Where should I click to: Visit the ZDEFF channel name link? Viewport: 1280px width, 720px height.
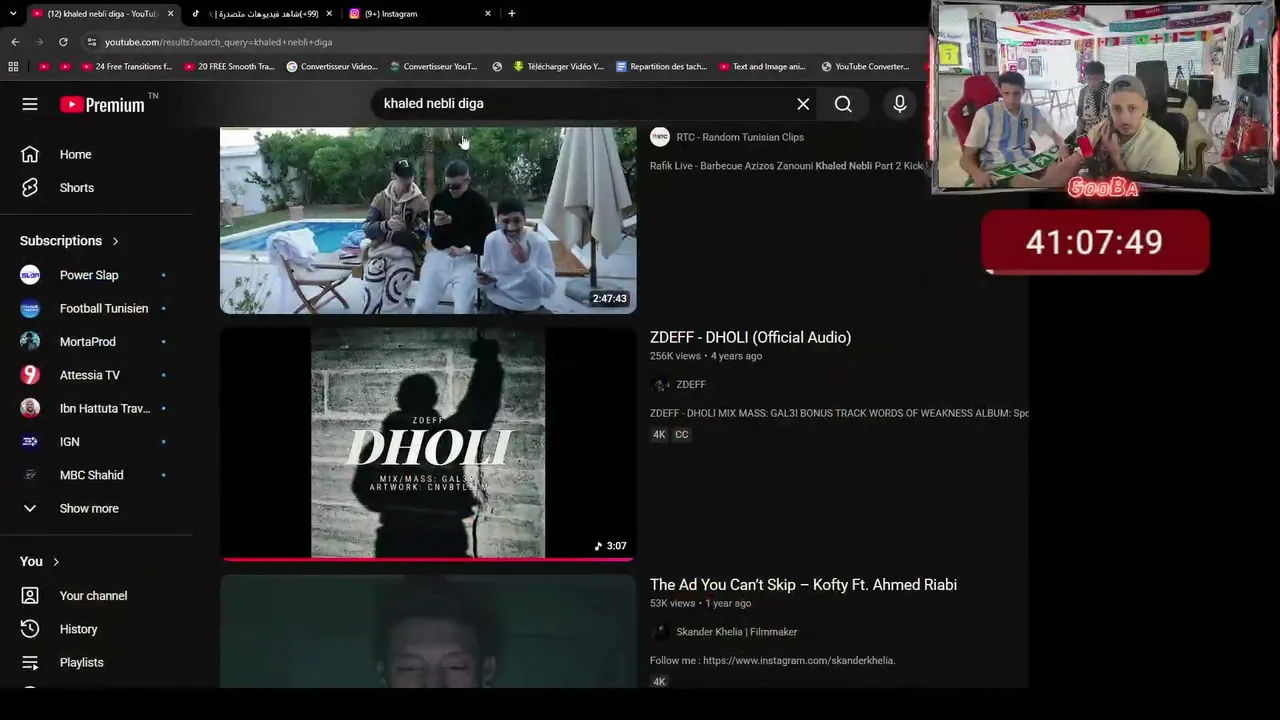[x=691, y=384]
